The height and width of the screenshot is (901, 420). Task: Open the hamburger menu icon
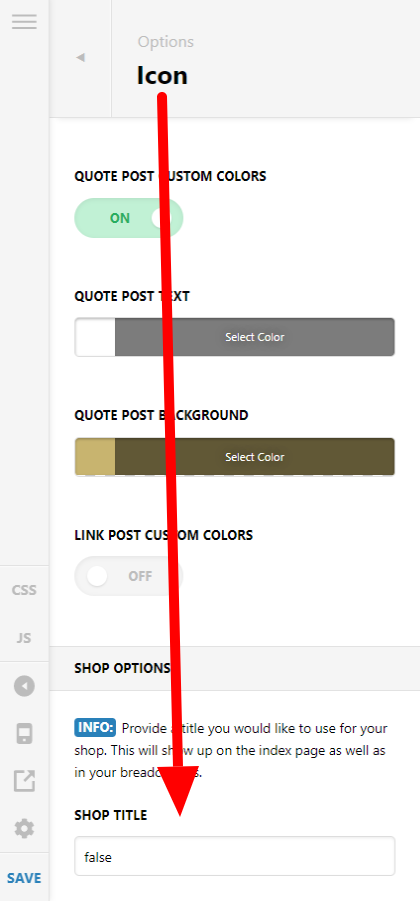click(24, 22)
